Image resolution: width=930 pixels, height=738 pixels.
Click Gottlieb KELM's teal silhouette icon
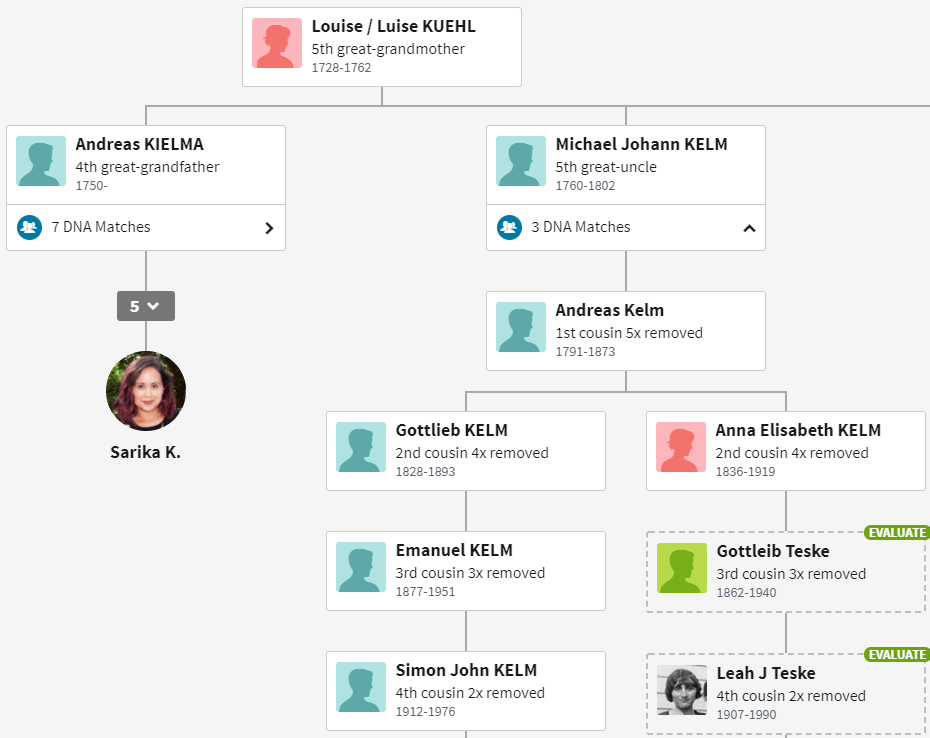click(361, 447)
